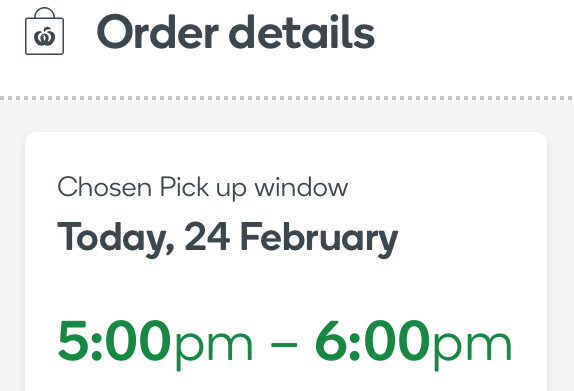574x391 pixels.
Task: Click the word "window" in the label
Action: click(x=301, y=187)
